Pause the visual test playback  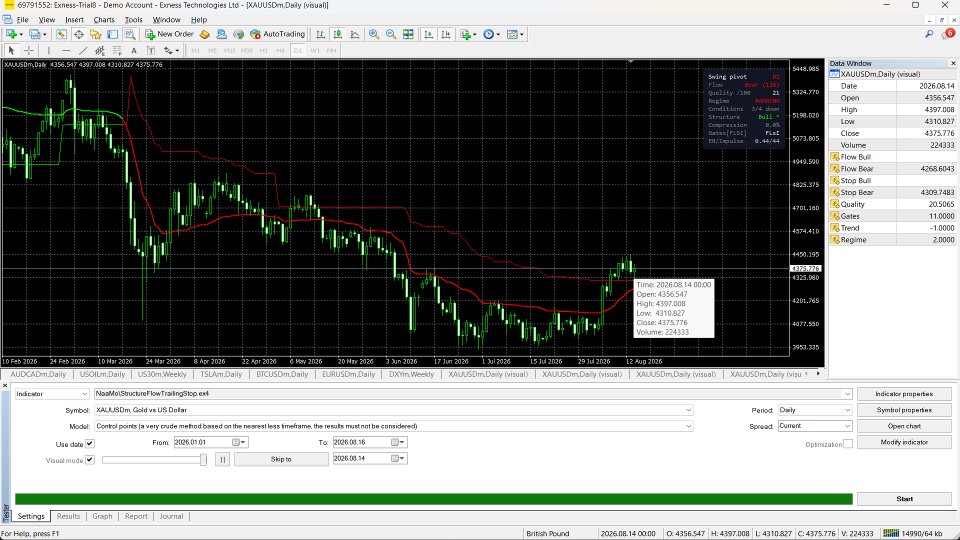(x=222, y=459)
